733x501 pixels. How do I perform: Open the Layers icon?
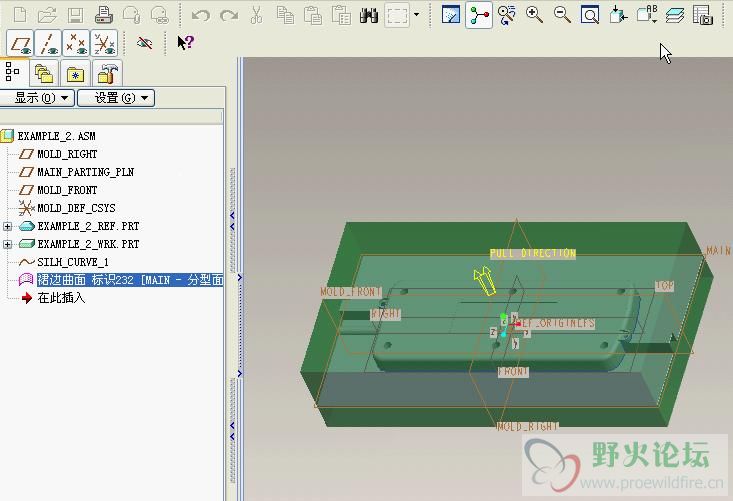[675, 15]
